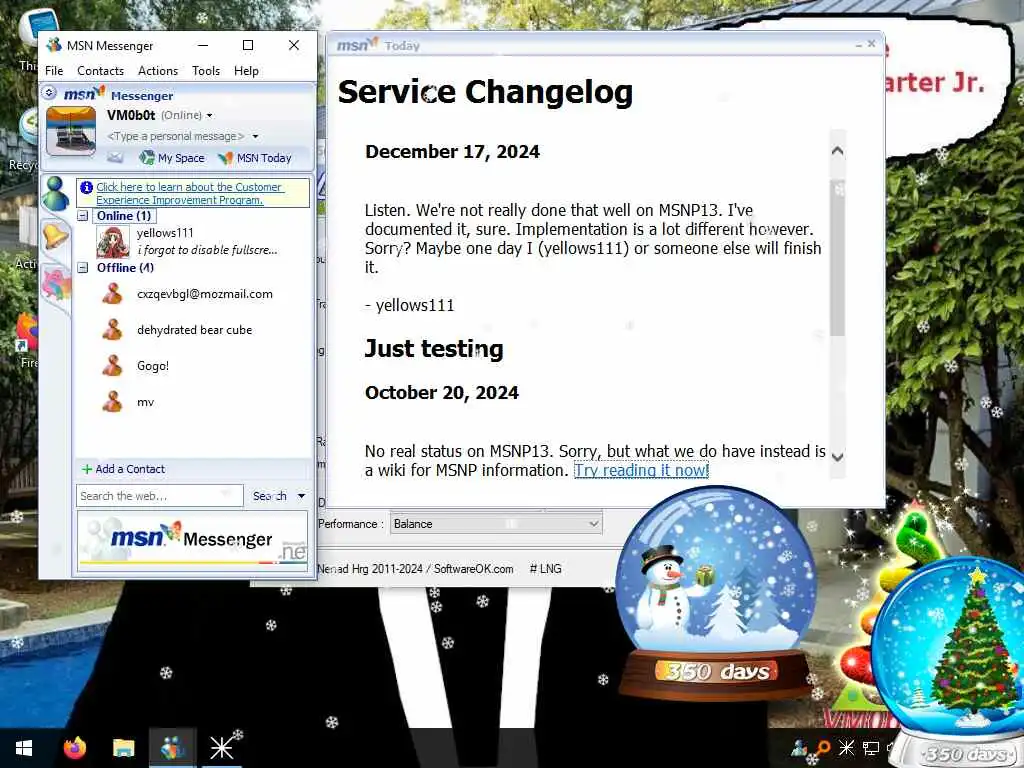Screen dimensions: 1024x768
Task: Open the File menu in MSN Messenger
Action: (54, 71)
